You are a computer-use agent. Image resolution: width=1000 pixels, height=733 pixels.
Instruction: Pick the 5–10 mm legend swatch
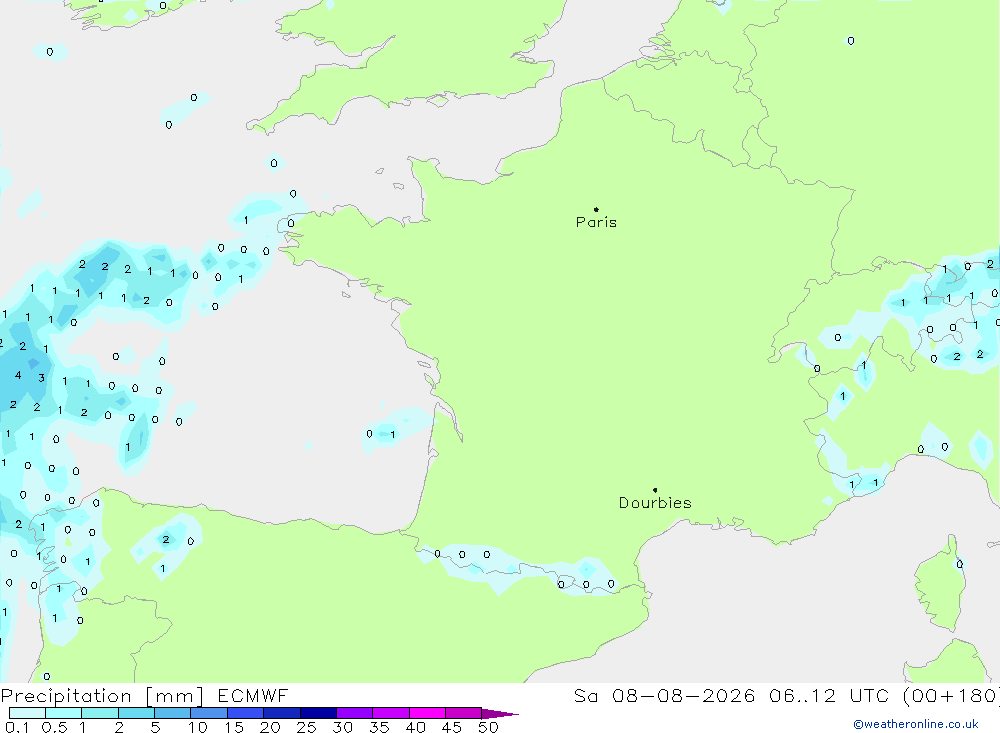(173, 713)
